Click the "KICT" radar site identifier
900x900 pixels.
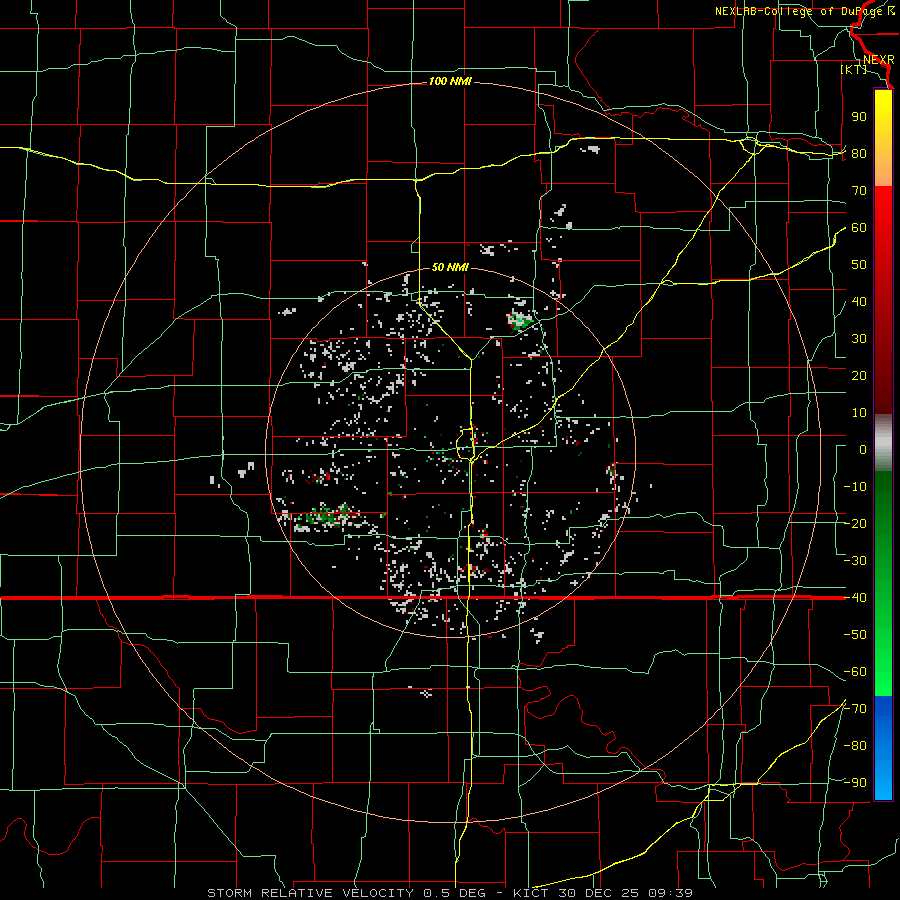pyautogui.click(x=531, y=893)
